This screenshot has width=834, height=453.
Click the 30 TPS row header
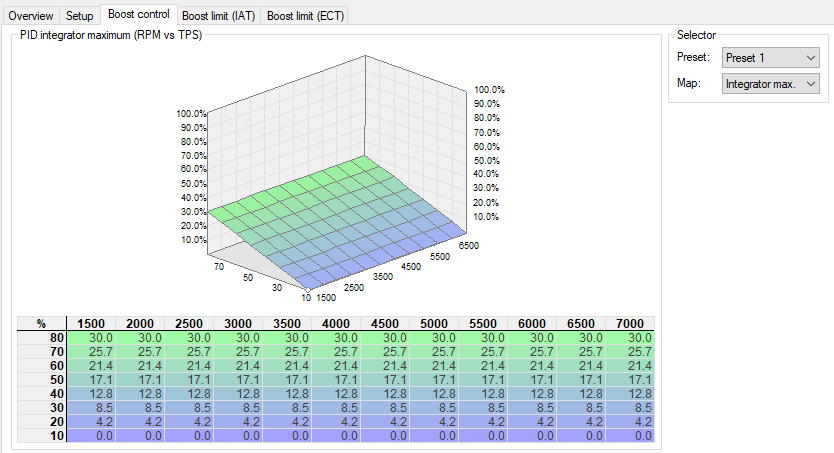42,407
